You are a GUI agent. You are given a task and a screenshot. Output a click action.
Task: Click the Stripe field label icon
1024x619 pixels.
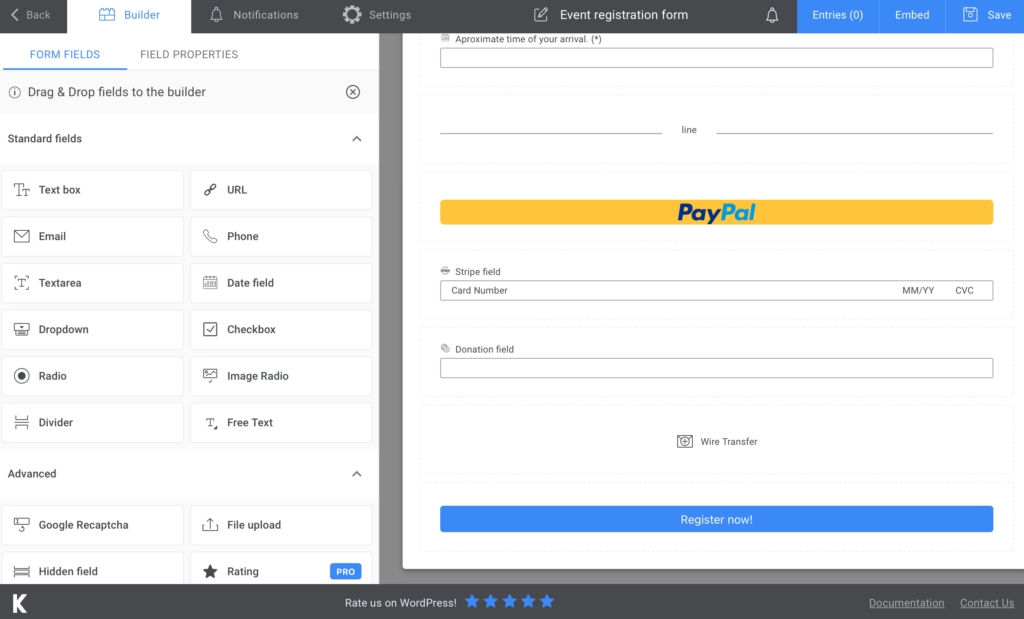coord(445,270)
